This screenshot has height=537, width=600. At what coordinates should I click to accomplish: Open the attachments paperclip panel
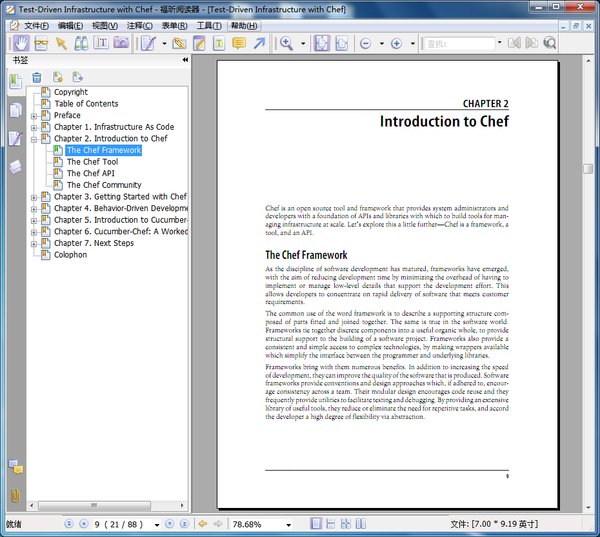pyautogui.click(x=16, y=495)
